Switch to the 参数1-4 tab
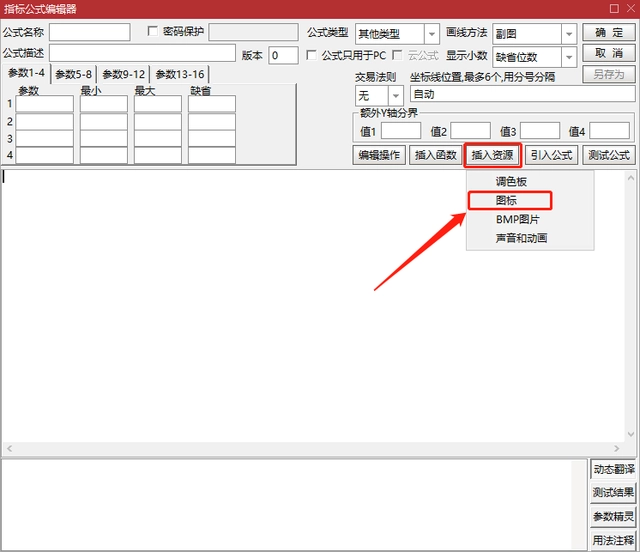640x552 pixels. click(26, 73)
